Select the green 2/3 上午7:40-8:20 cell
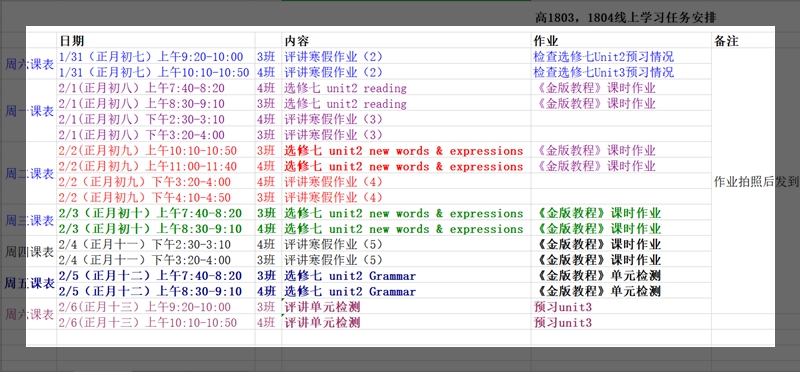Screen dimensions: 800x372 click(x=156, y=213)
